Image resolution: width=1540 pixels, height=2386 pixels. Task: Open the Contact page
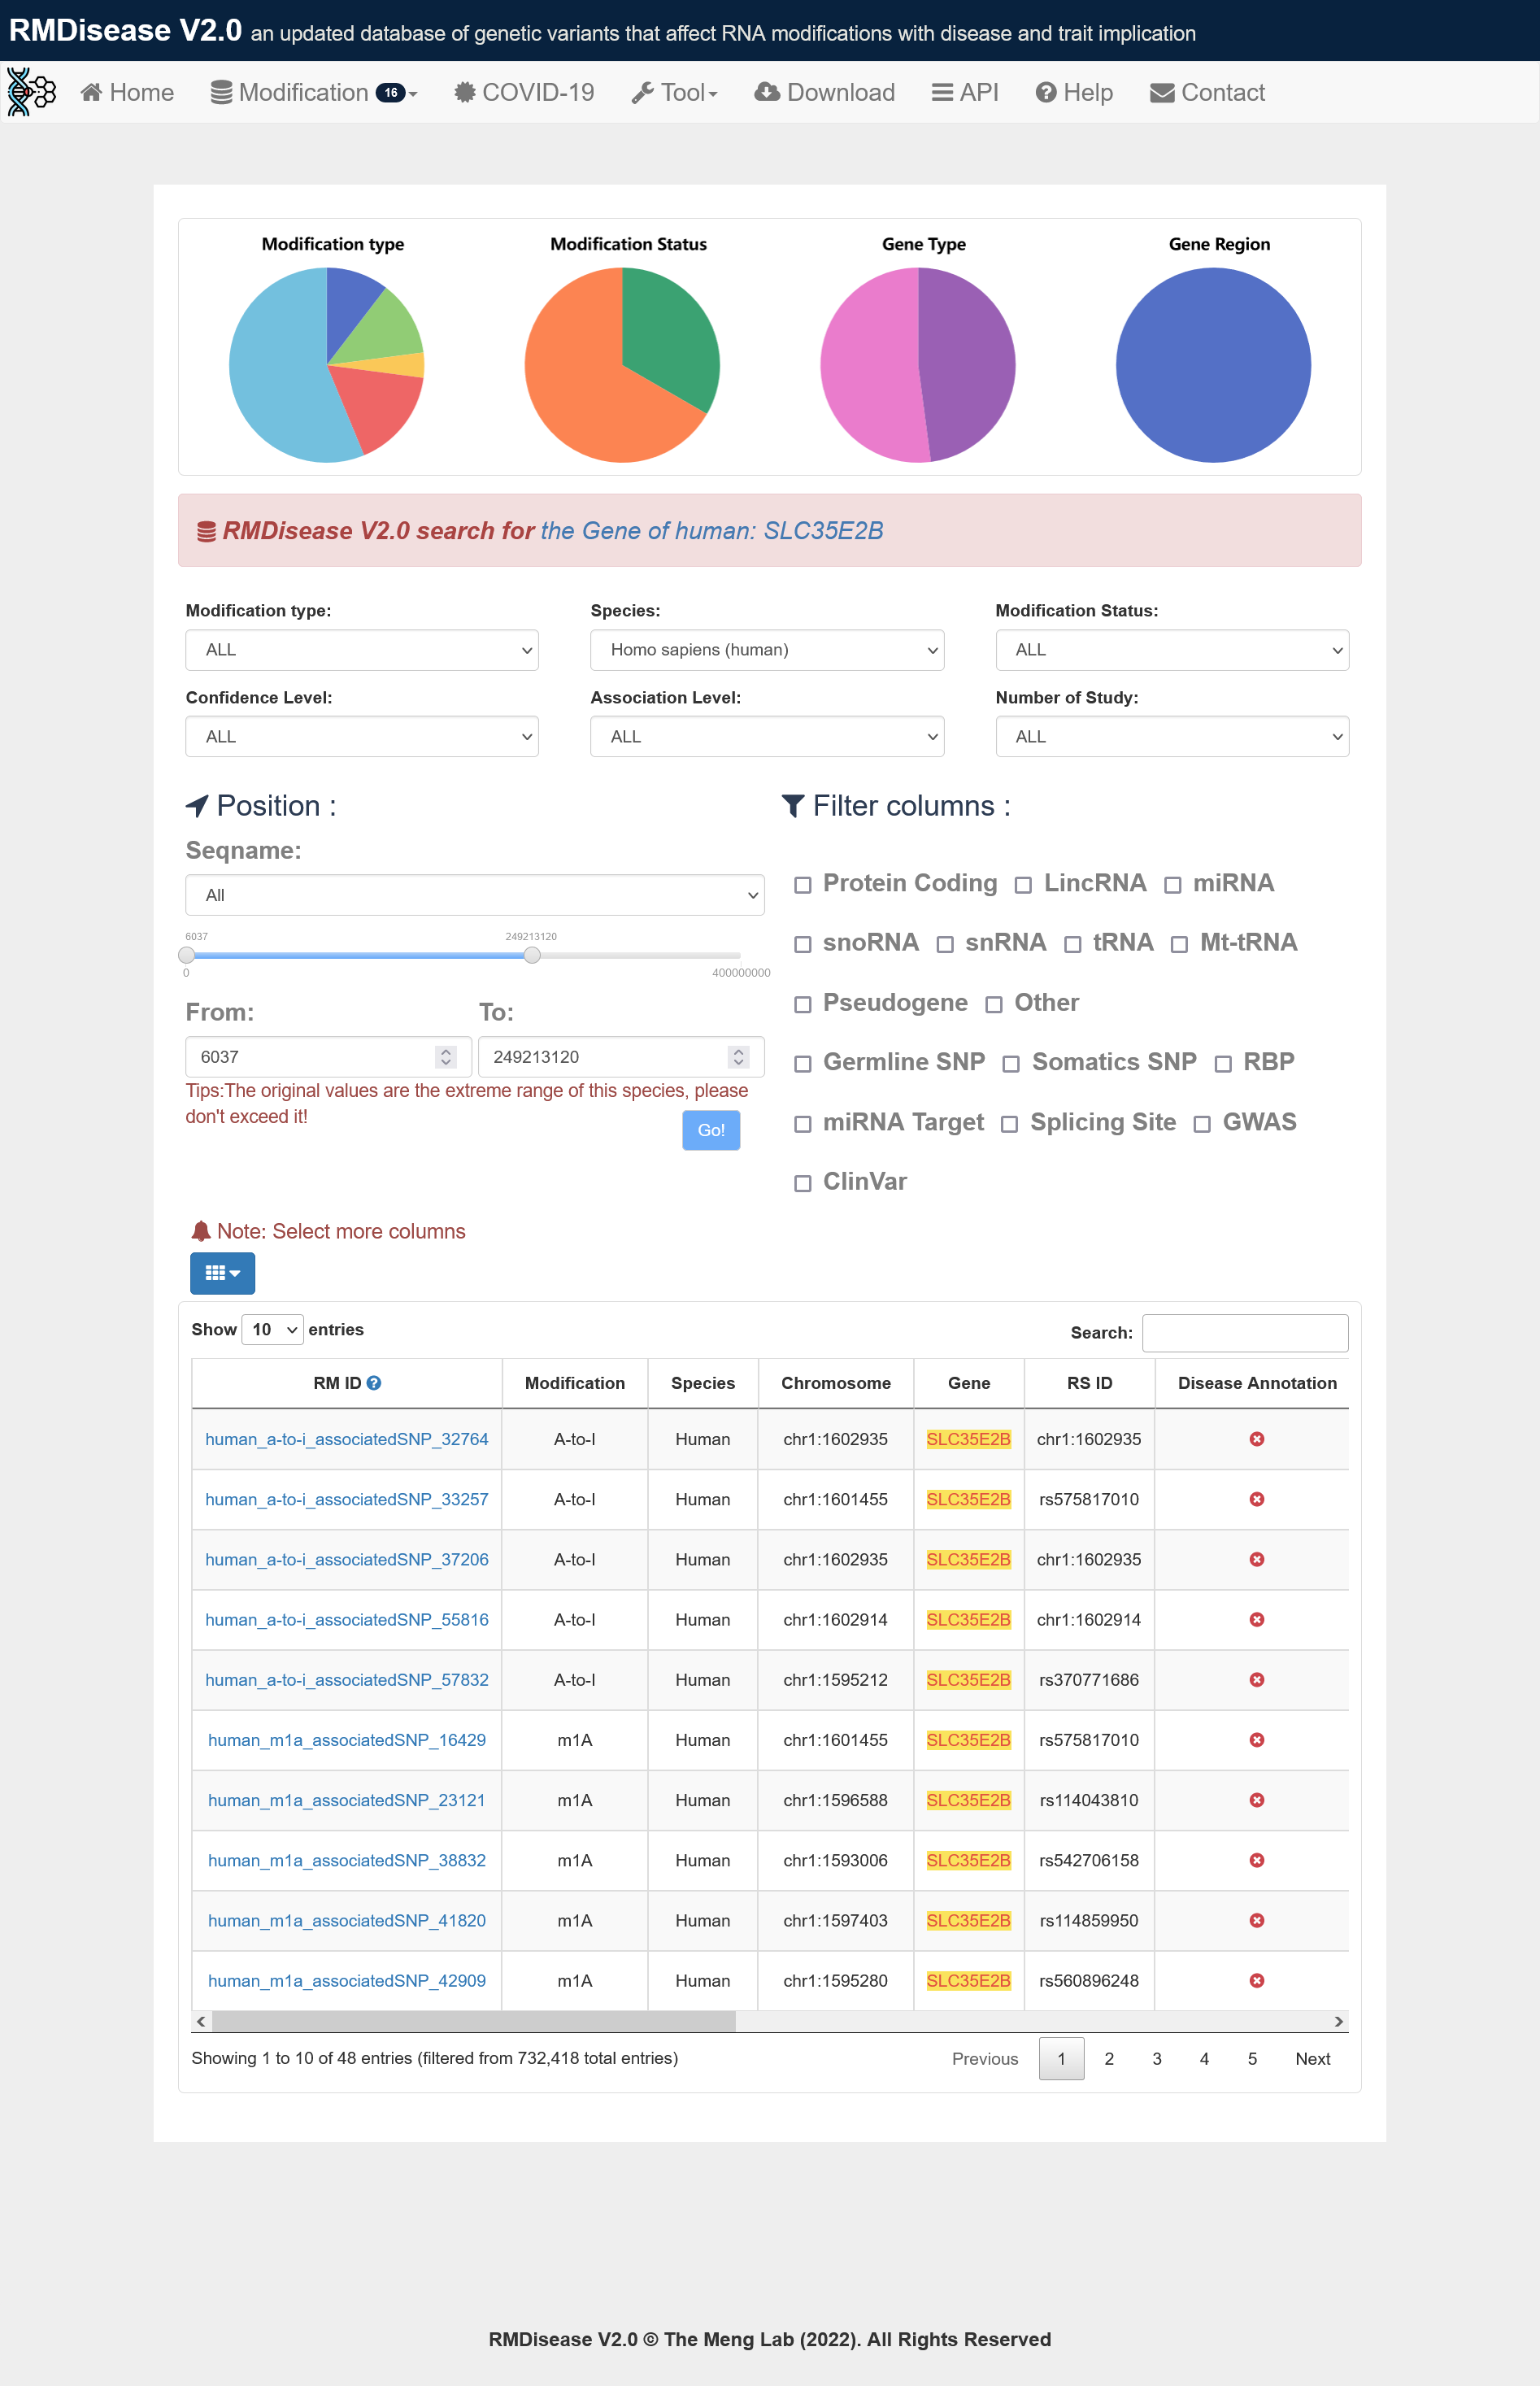pyautogui.click(x=1207, y=92)
